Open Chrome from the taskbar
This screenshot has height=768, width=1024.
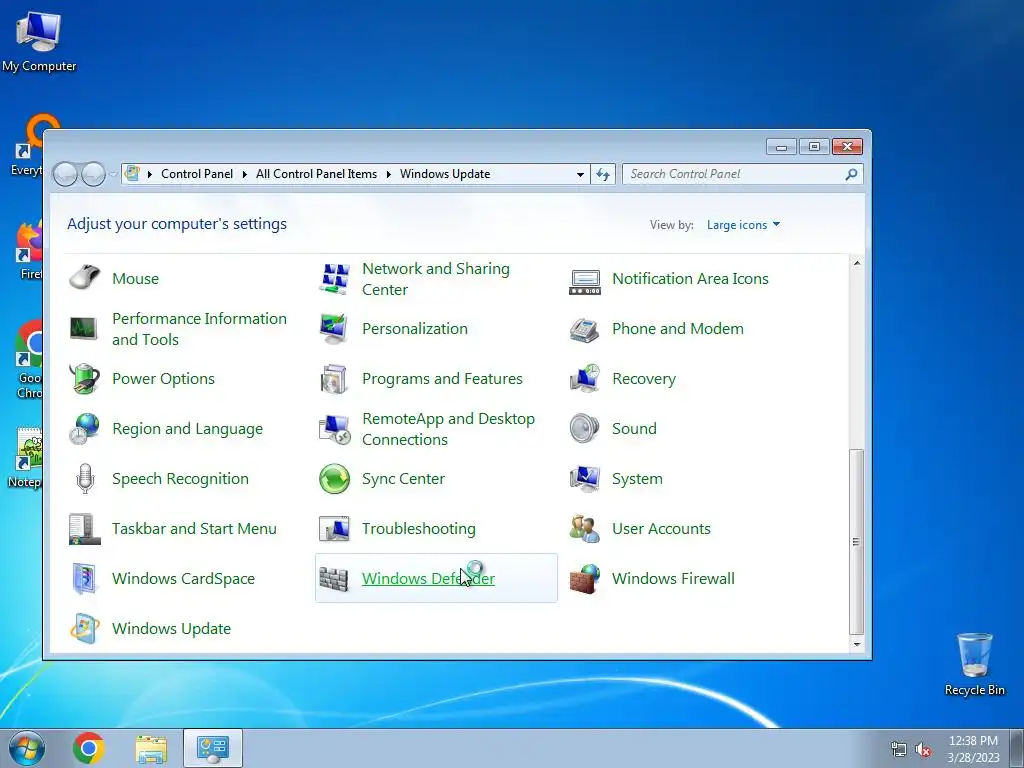pos(89,748)
